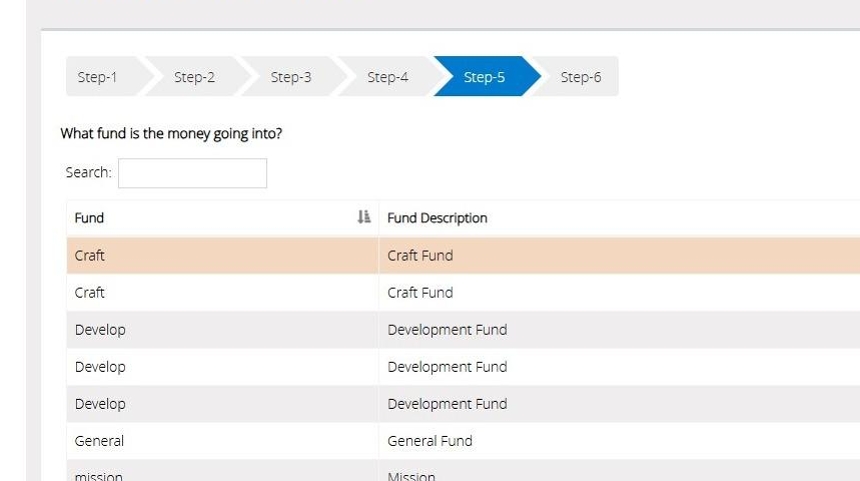This screenshot has height=481, width=860.
Task: Open Step-3 of the process
Action: [291, 77]
